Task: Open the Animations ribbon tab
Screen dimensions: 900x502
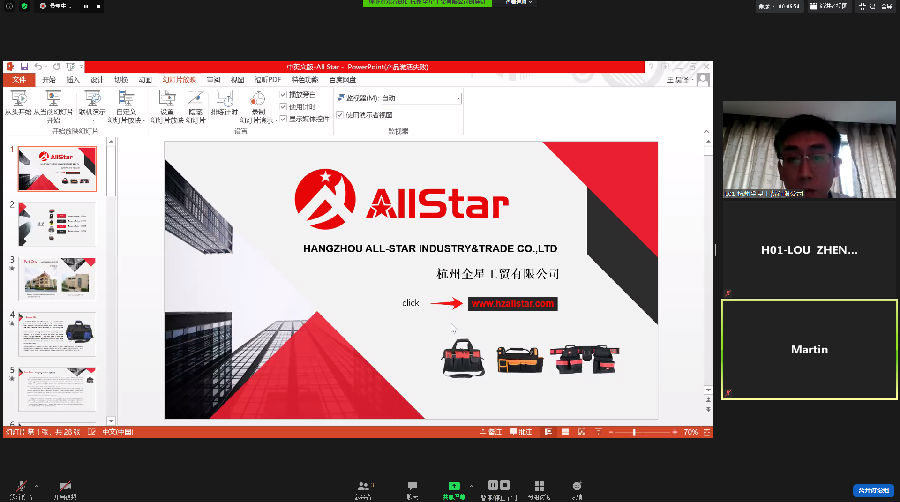Action: click(x=145, y=80)
